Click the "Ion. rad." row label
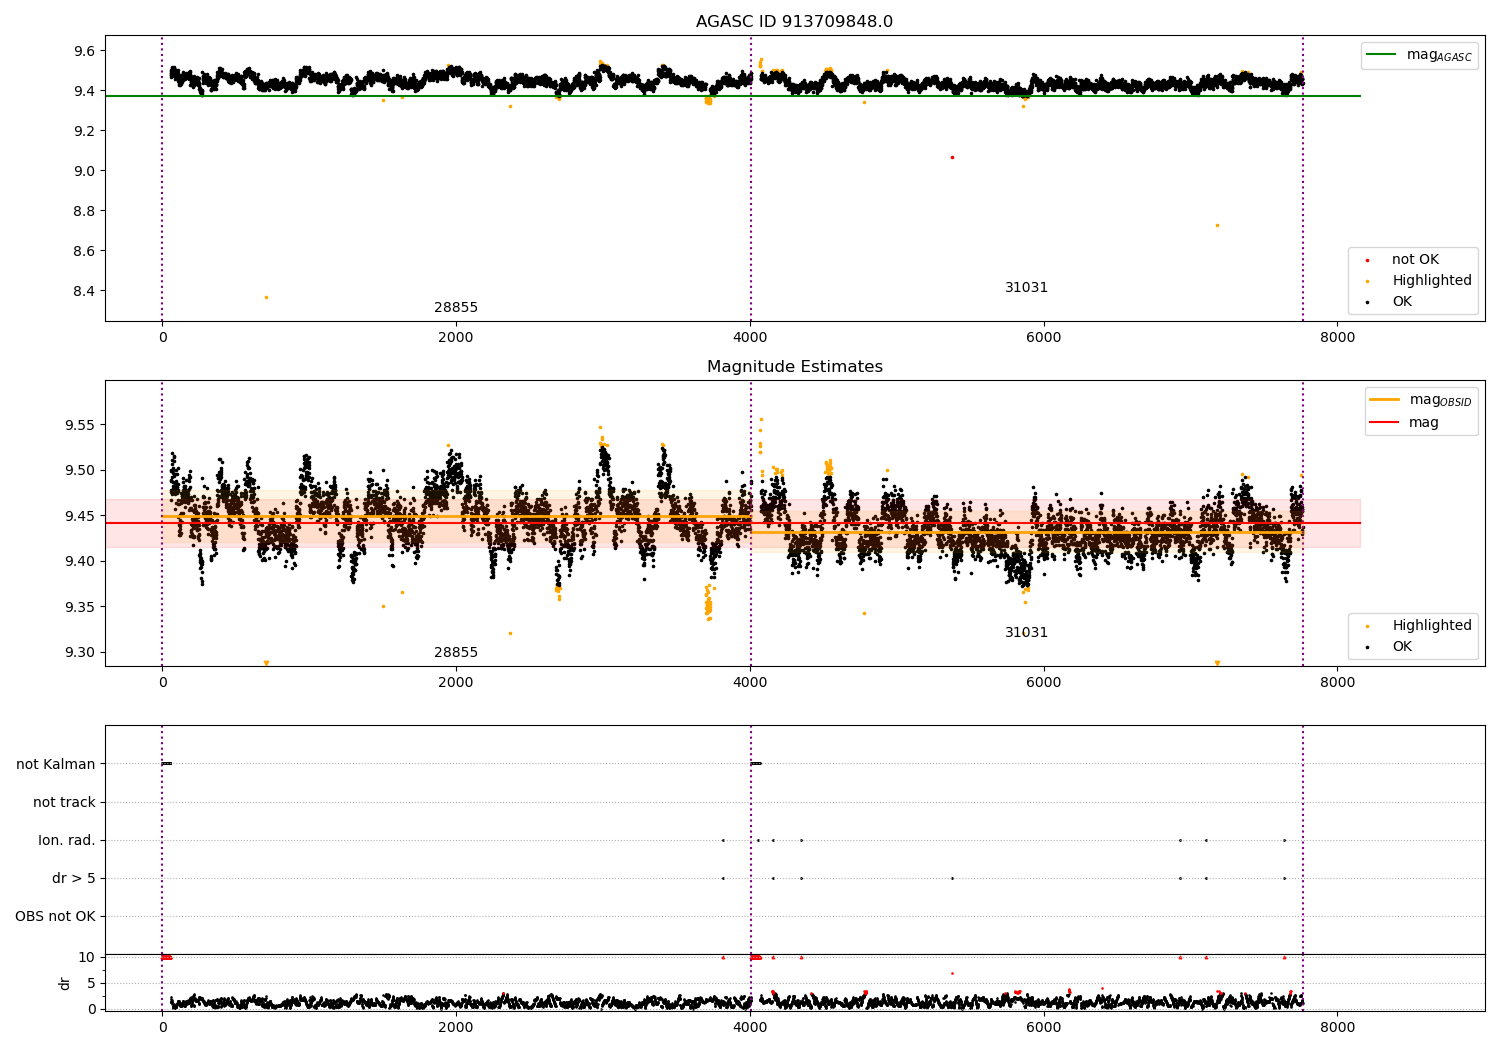1500x1050 pixels. 67,841
